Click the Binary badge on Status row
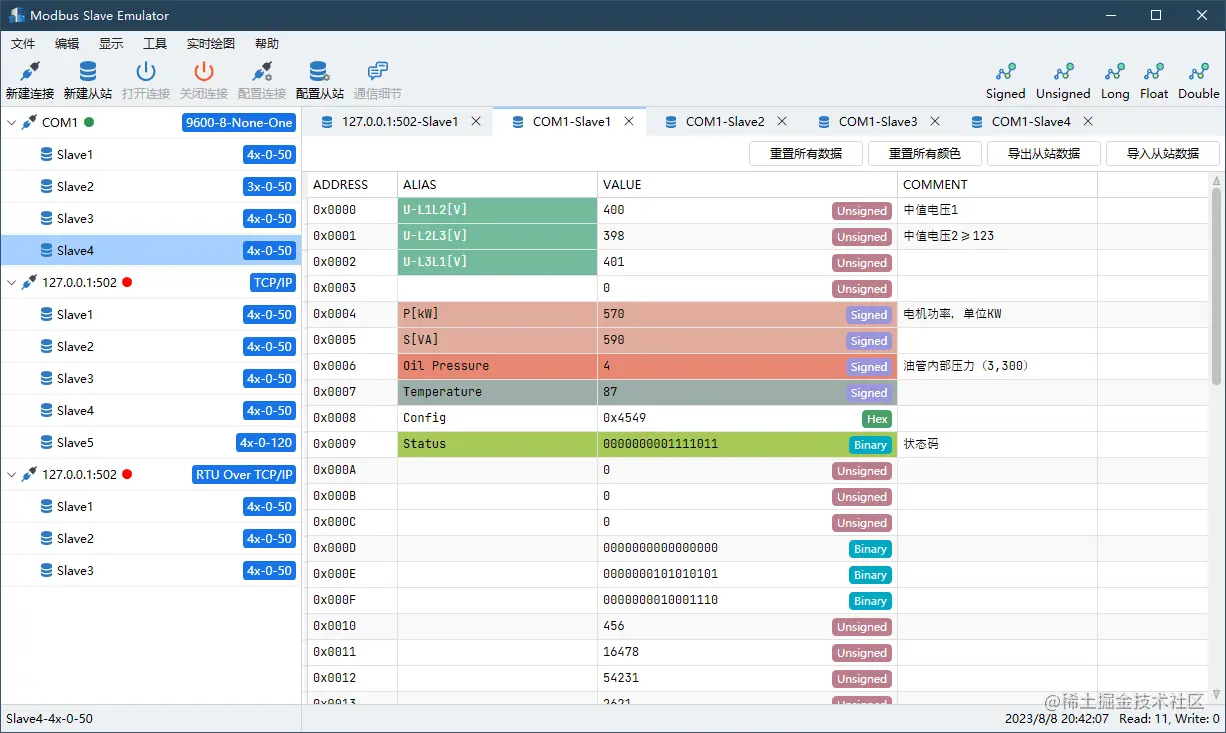 tap(870, 445)
